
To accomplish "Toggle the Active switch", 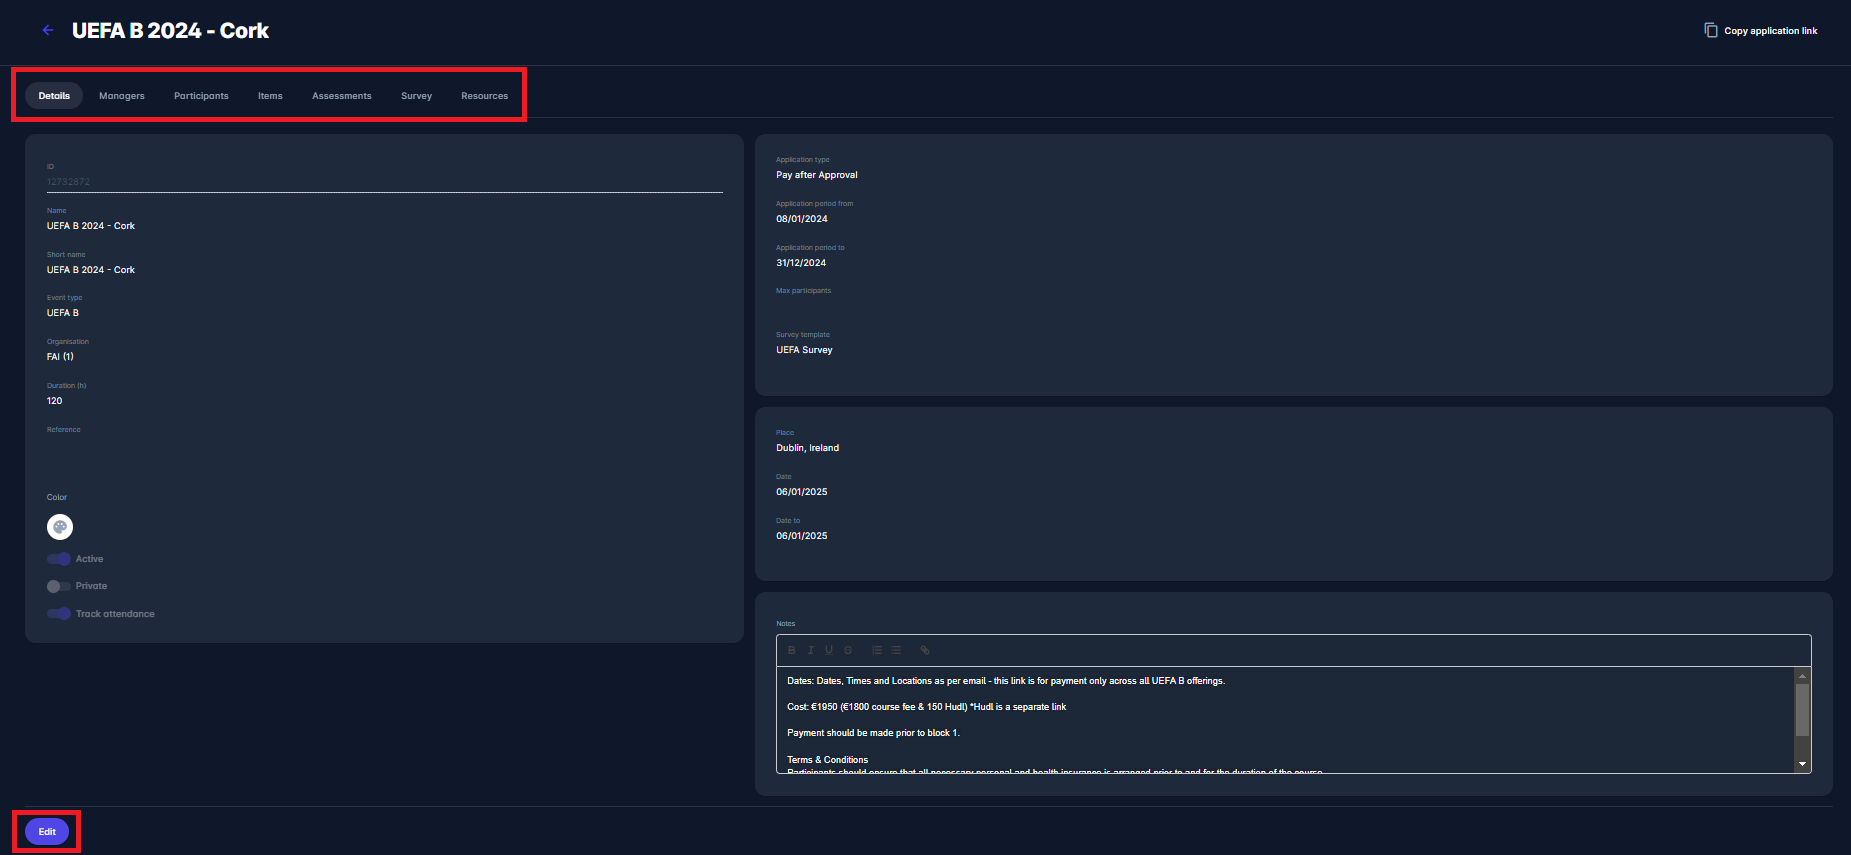I will pyautogui.click(x=59, y=559).
